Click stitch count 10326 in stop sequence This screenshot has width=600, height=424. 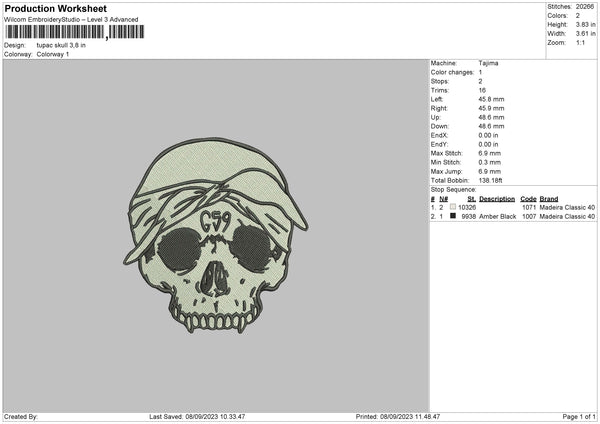click(x=467, y=207)
